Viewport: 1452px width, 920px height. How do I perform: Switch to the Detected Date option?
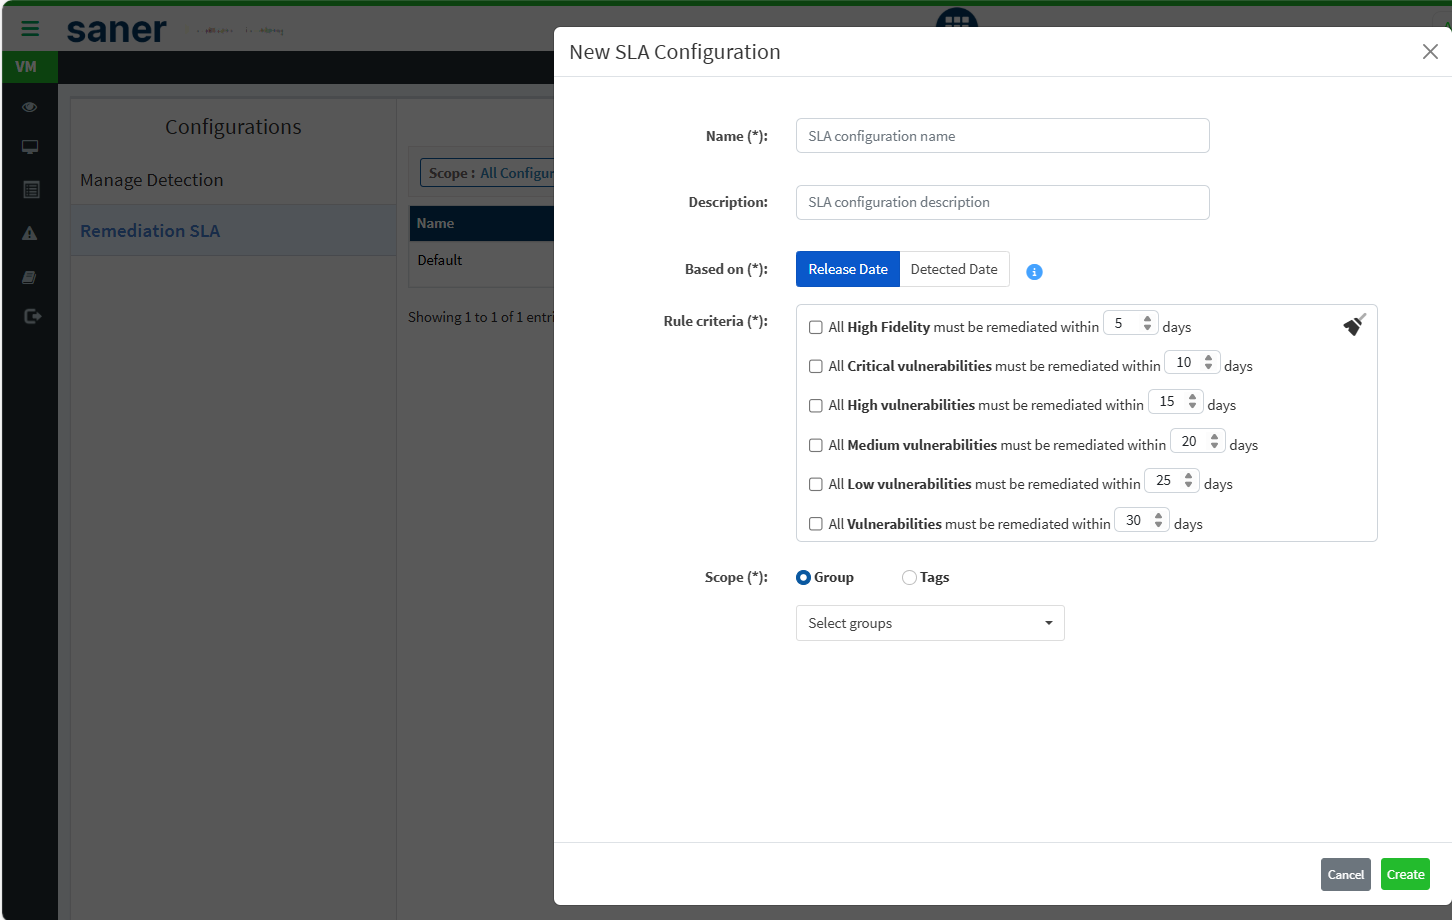pyautogui.click(x=954, y=269)
